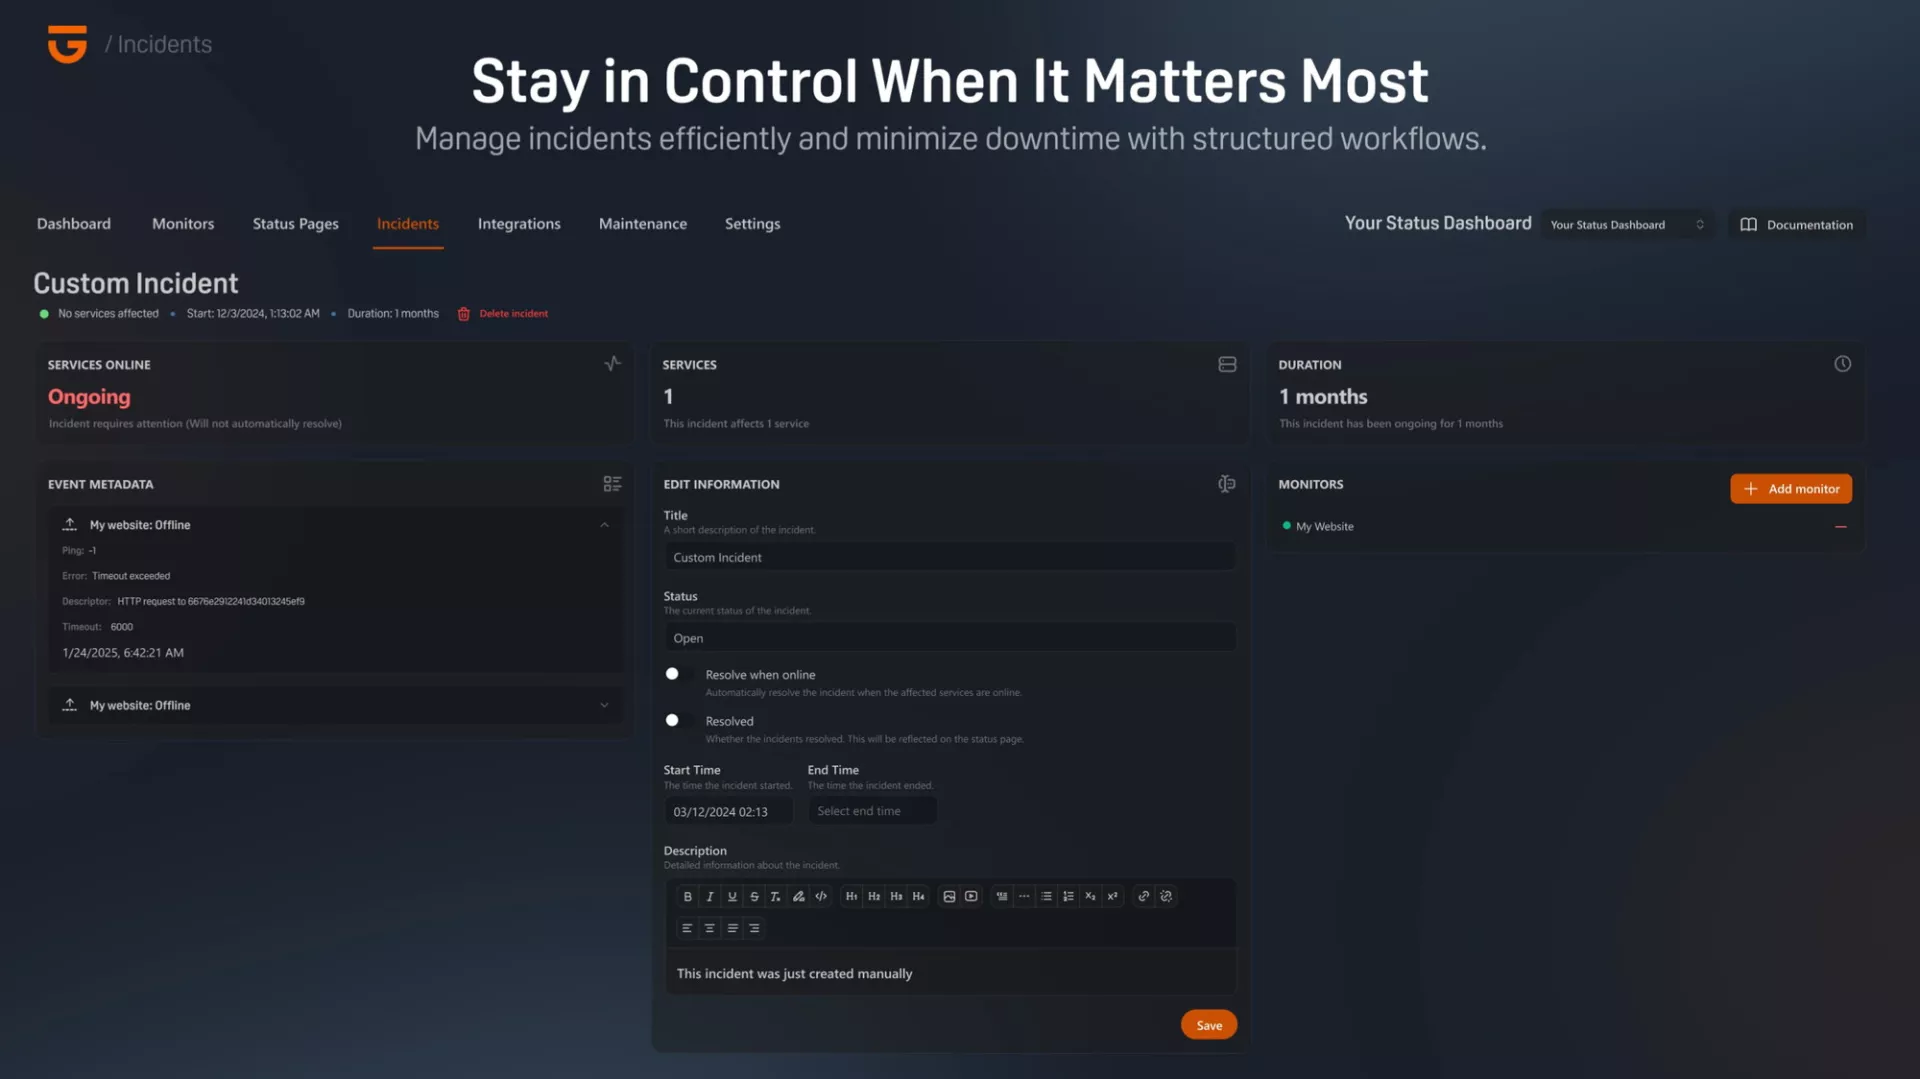Center align the description text
Screen dimensions: 1920x1079
[710, 928]
